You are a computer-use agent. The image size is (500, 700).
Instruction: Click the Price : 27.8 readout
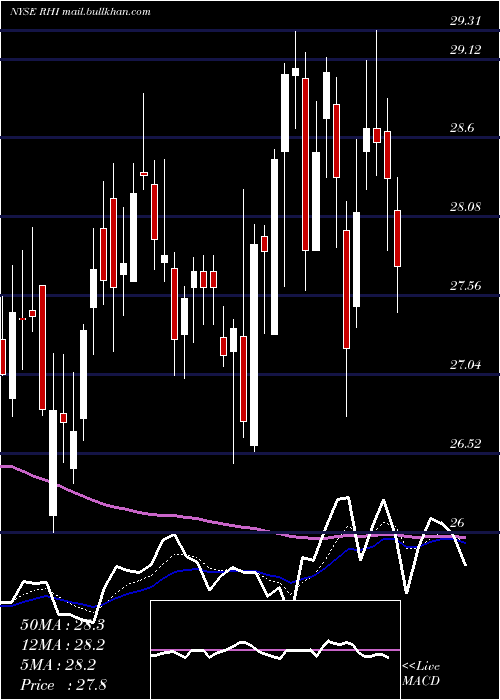(63, 685)
